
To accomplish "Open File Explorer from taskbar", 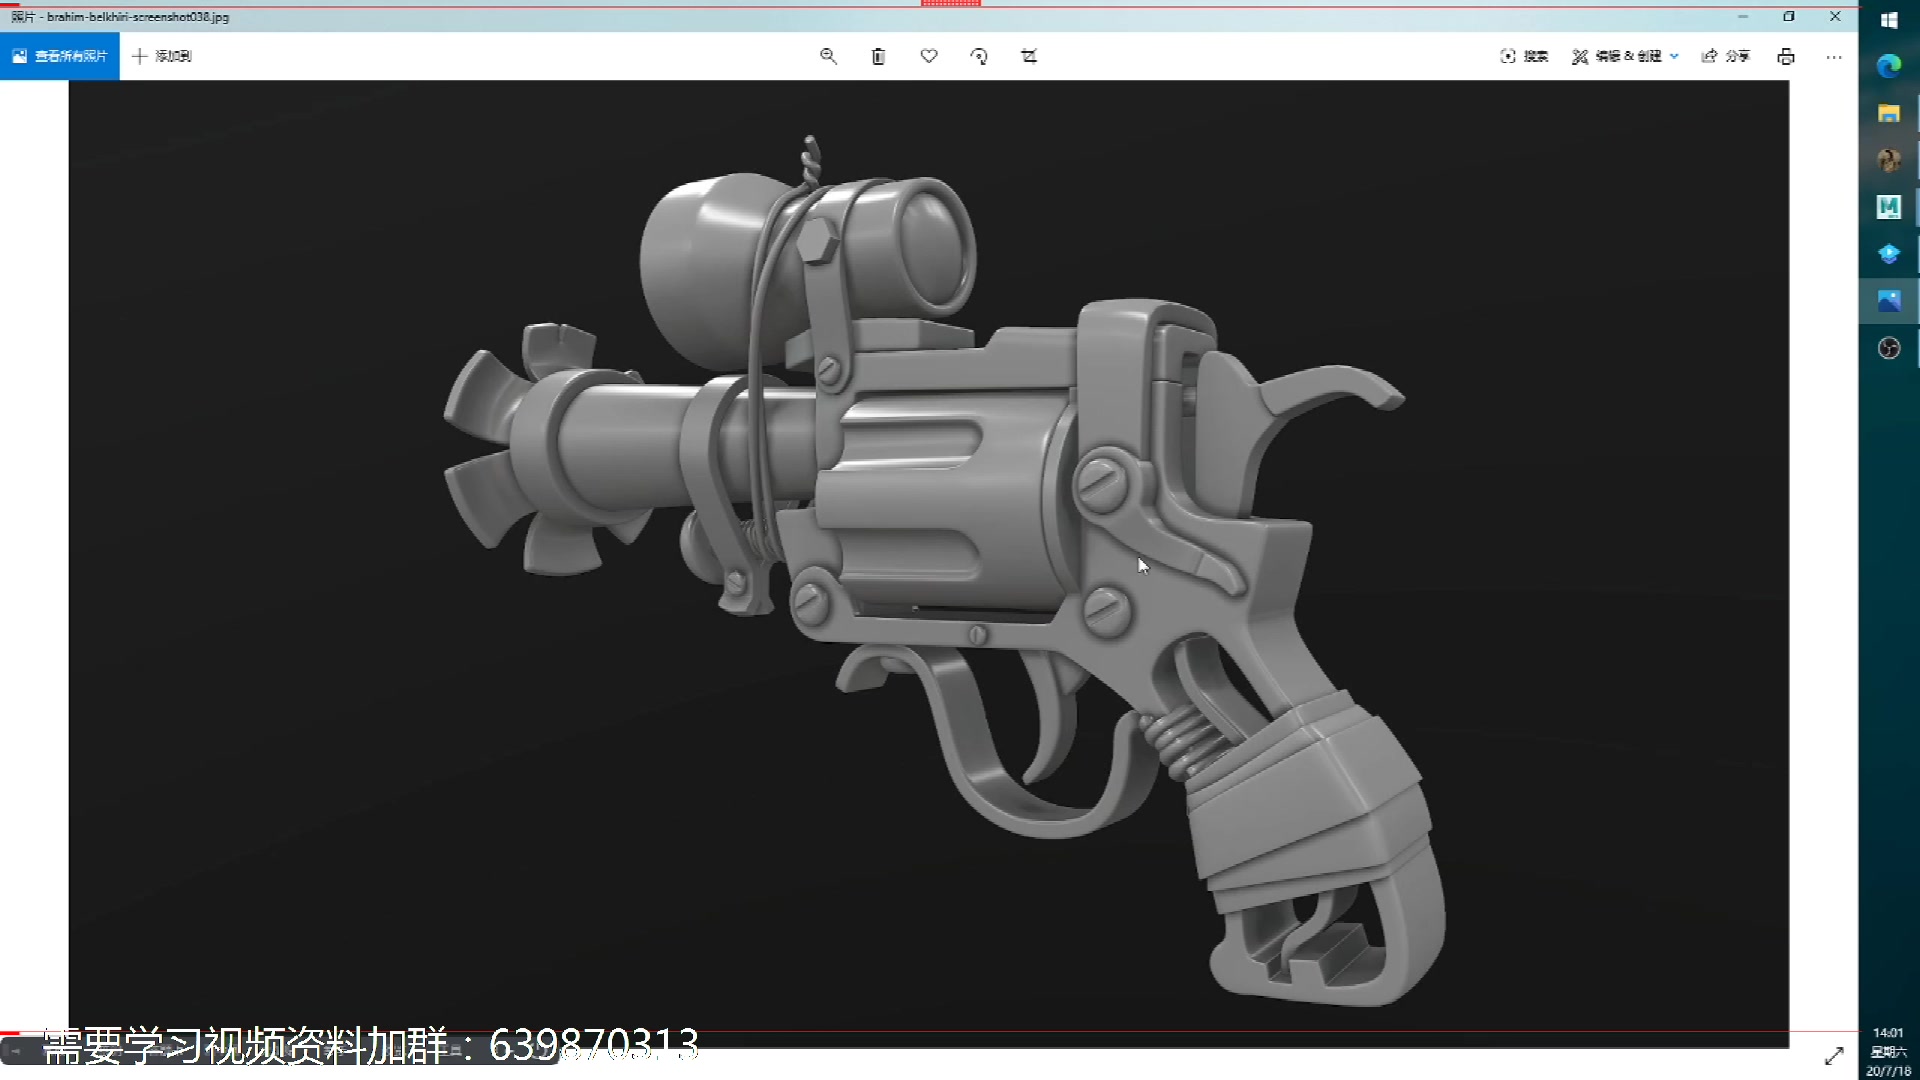I will (1888, 113).
